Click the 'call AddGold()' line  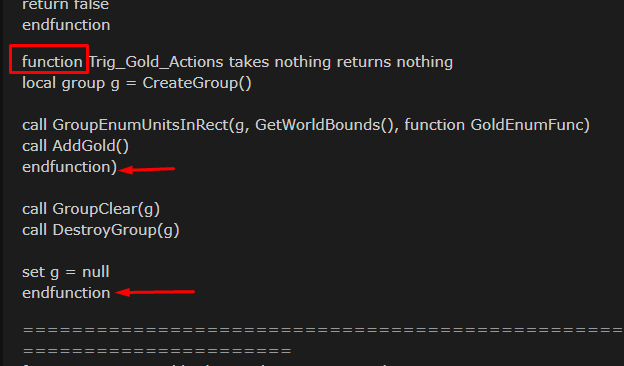pos(76,146)
